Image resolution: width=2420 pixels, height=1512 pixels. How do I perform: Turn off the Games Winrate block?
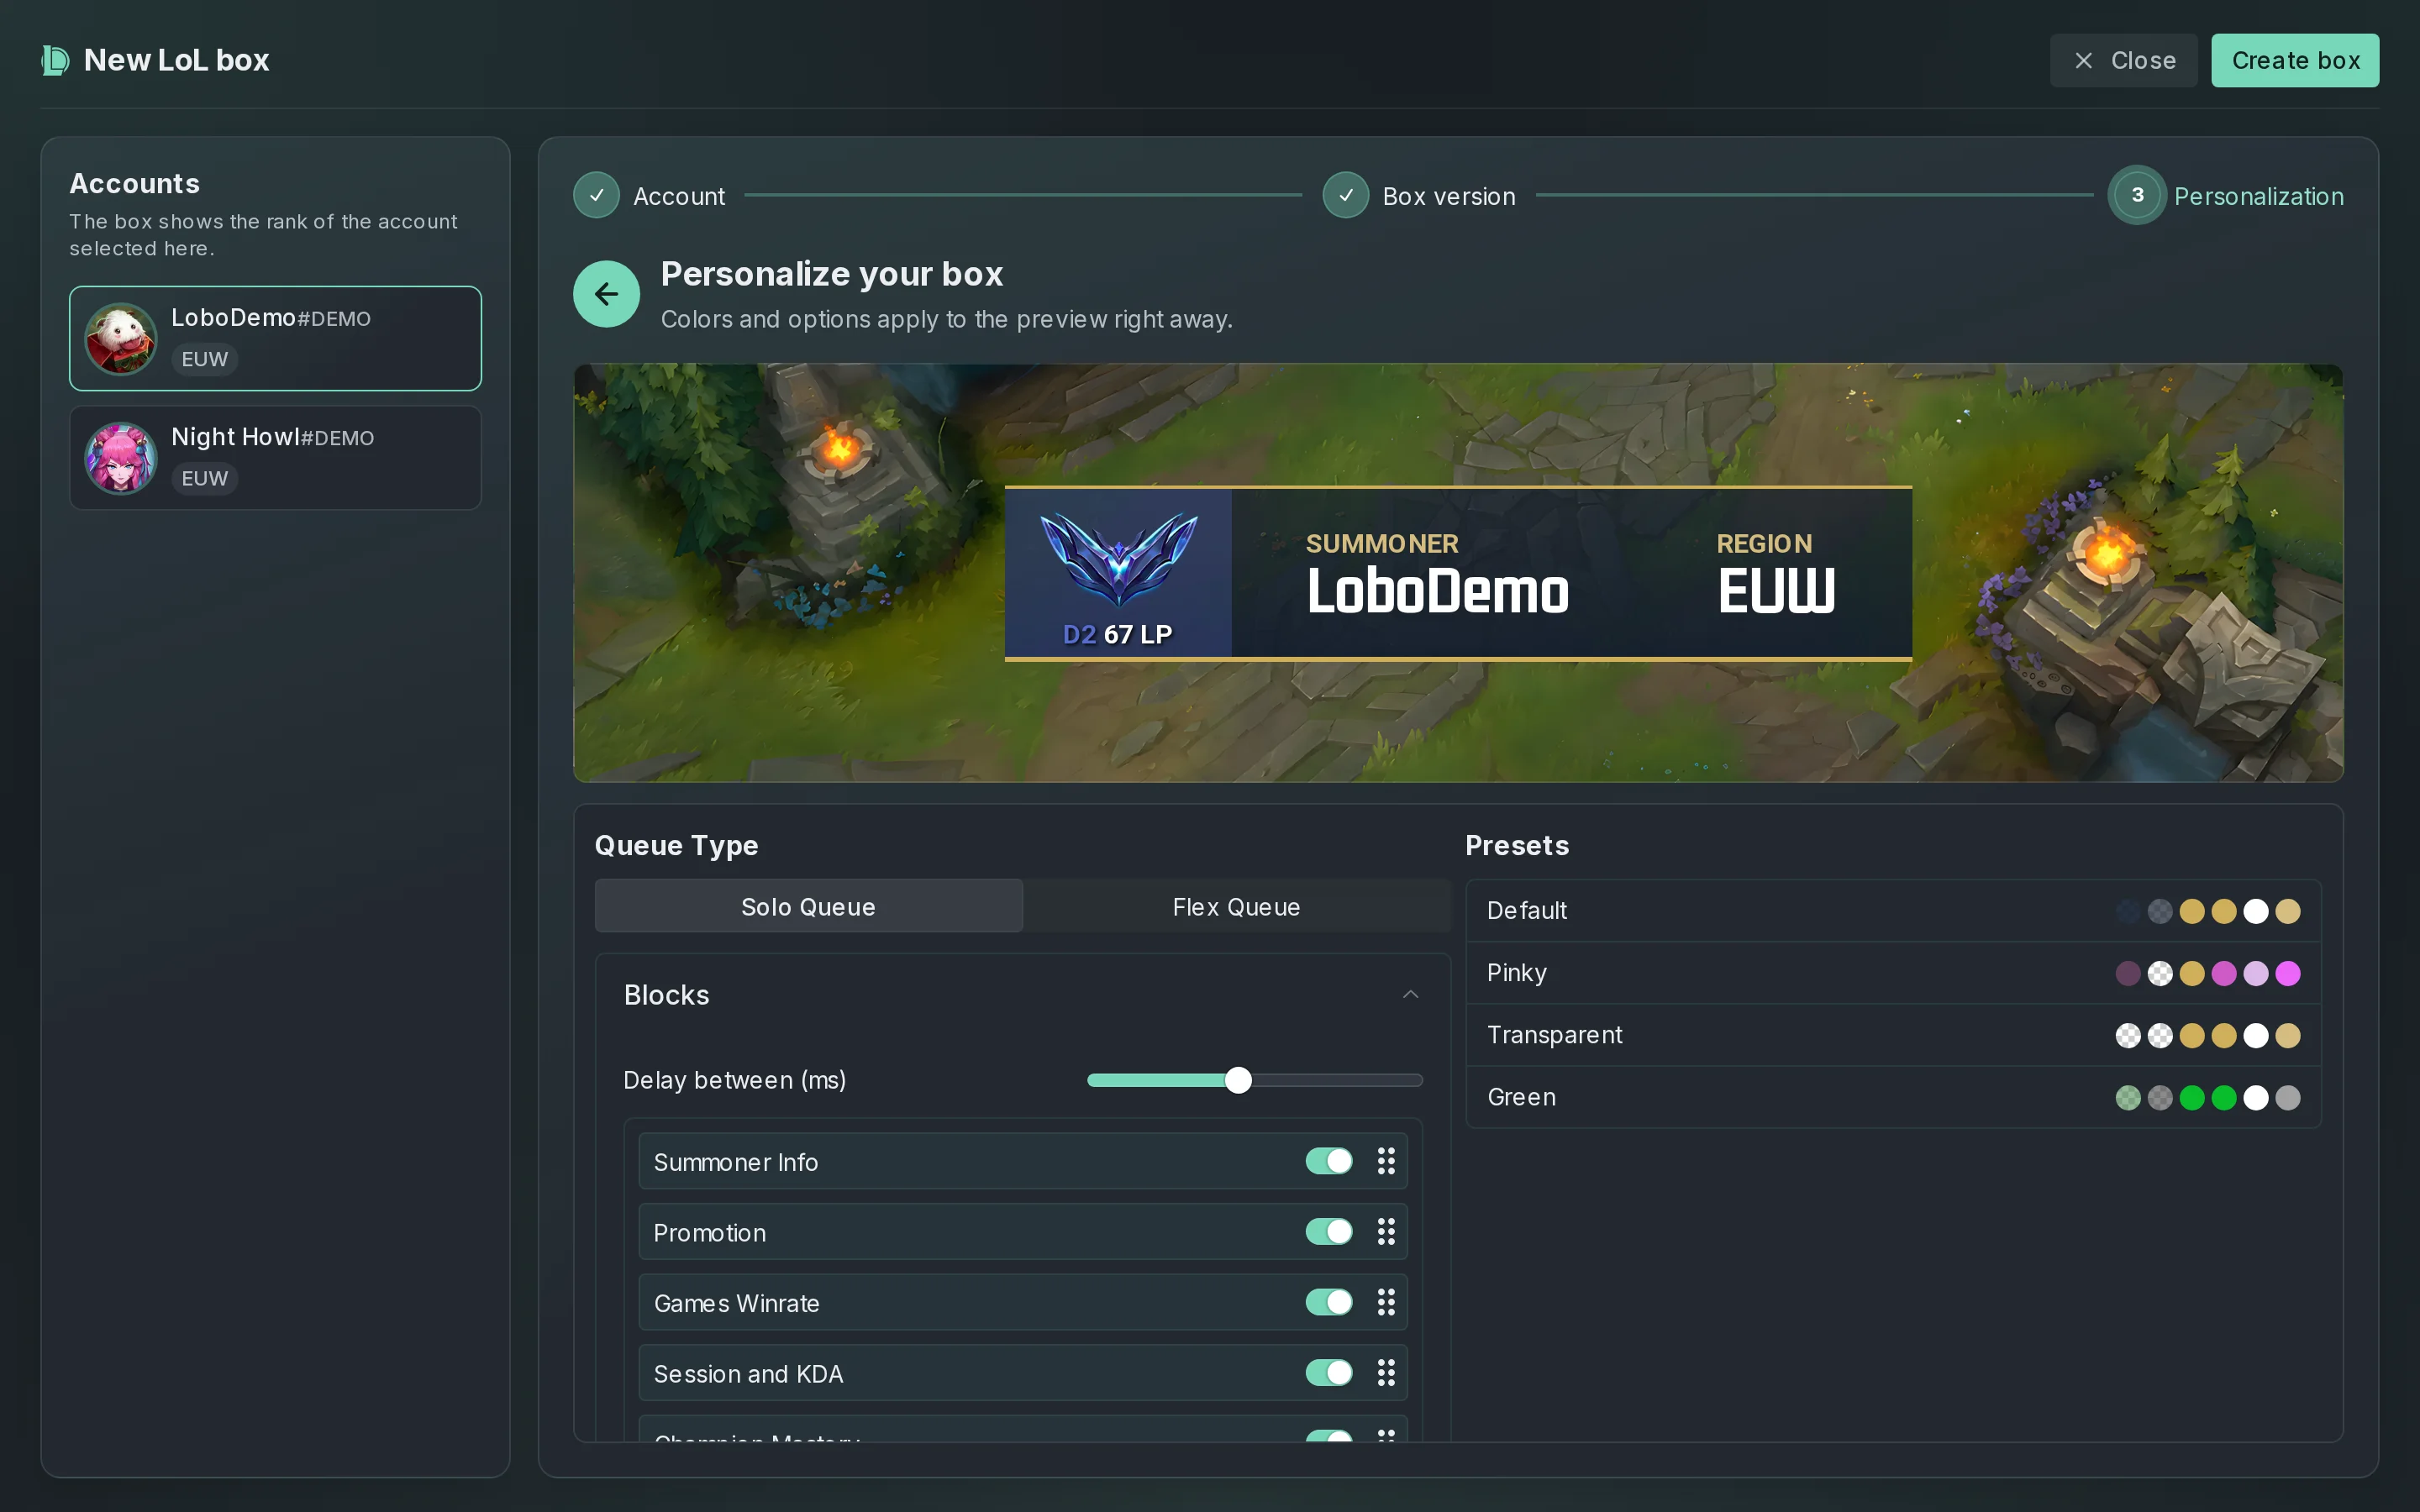click(1329, 1302)
